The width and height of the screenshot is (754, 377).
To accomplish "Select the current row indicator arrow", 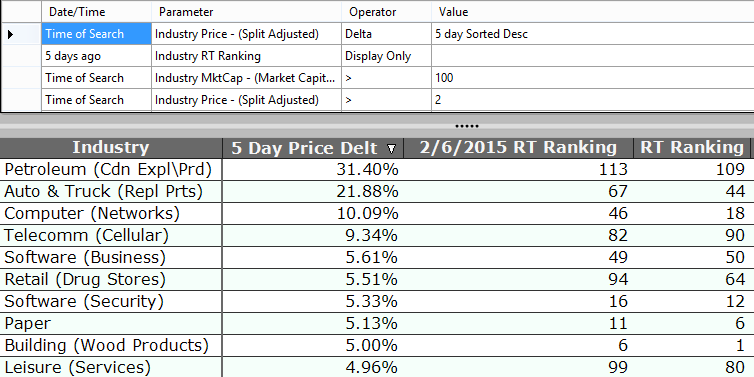I will pyautogui.click(x=11, y=34).
